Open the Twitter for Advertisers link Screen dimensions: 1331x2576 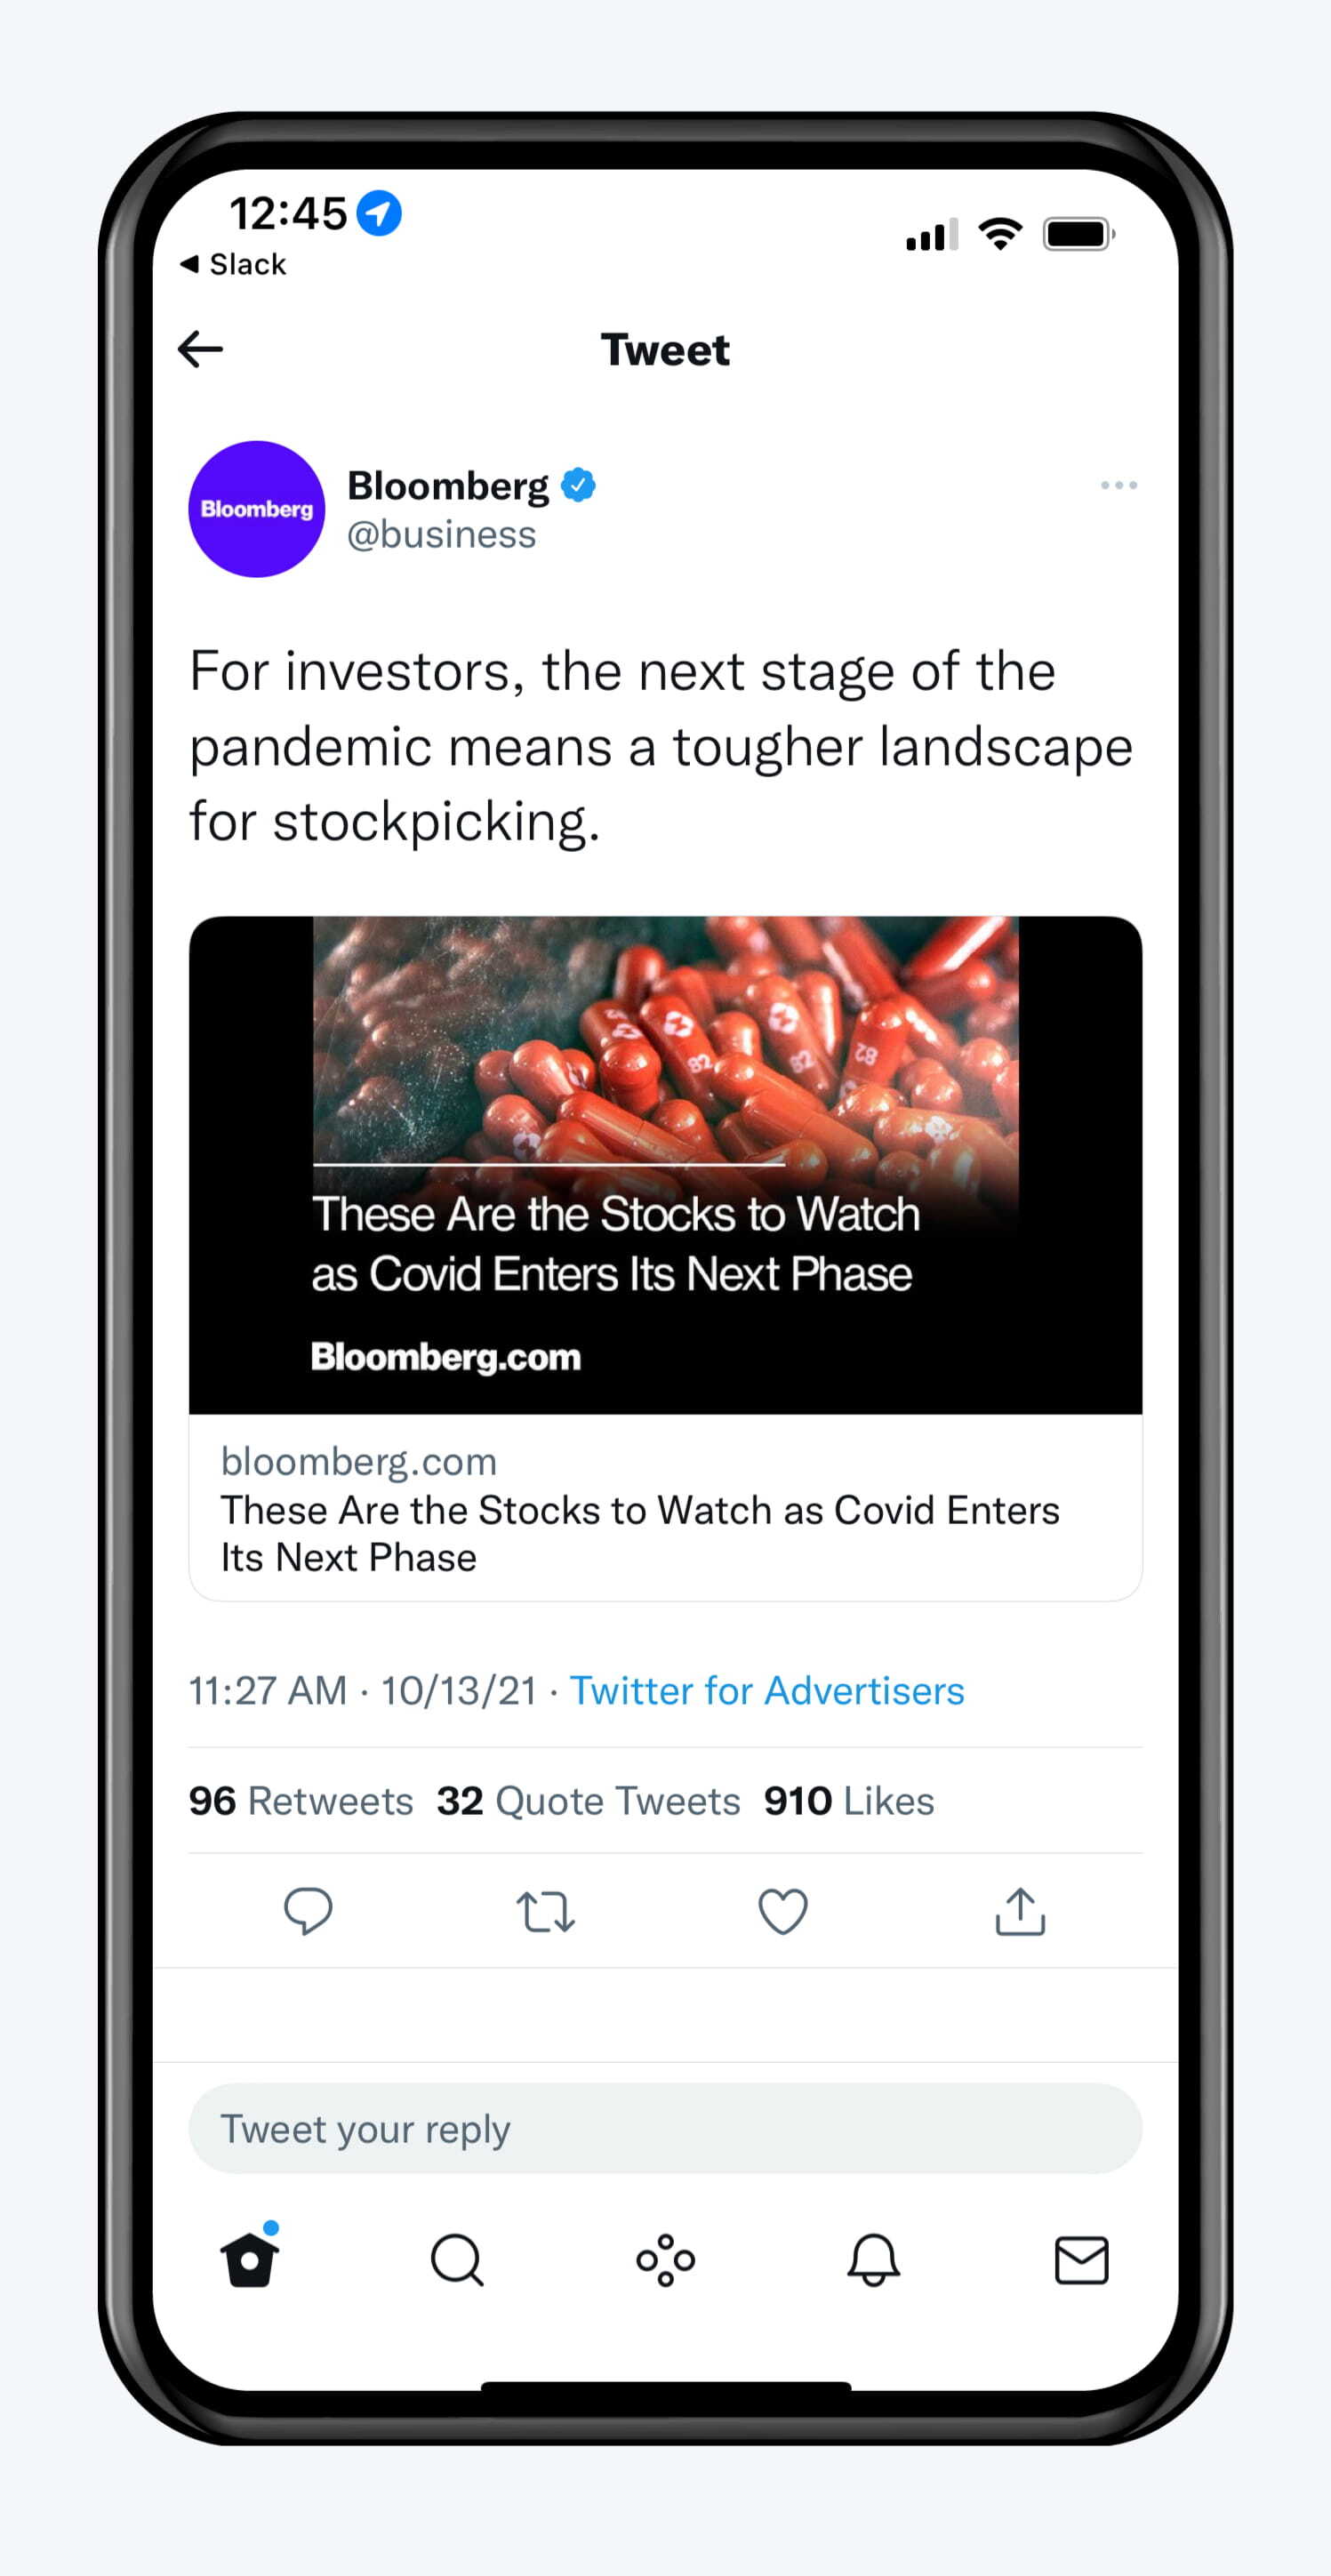click(x=767, y=1690)
